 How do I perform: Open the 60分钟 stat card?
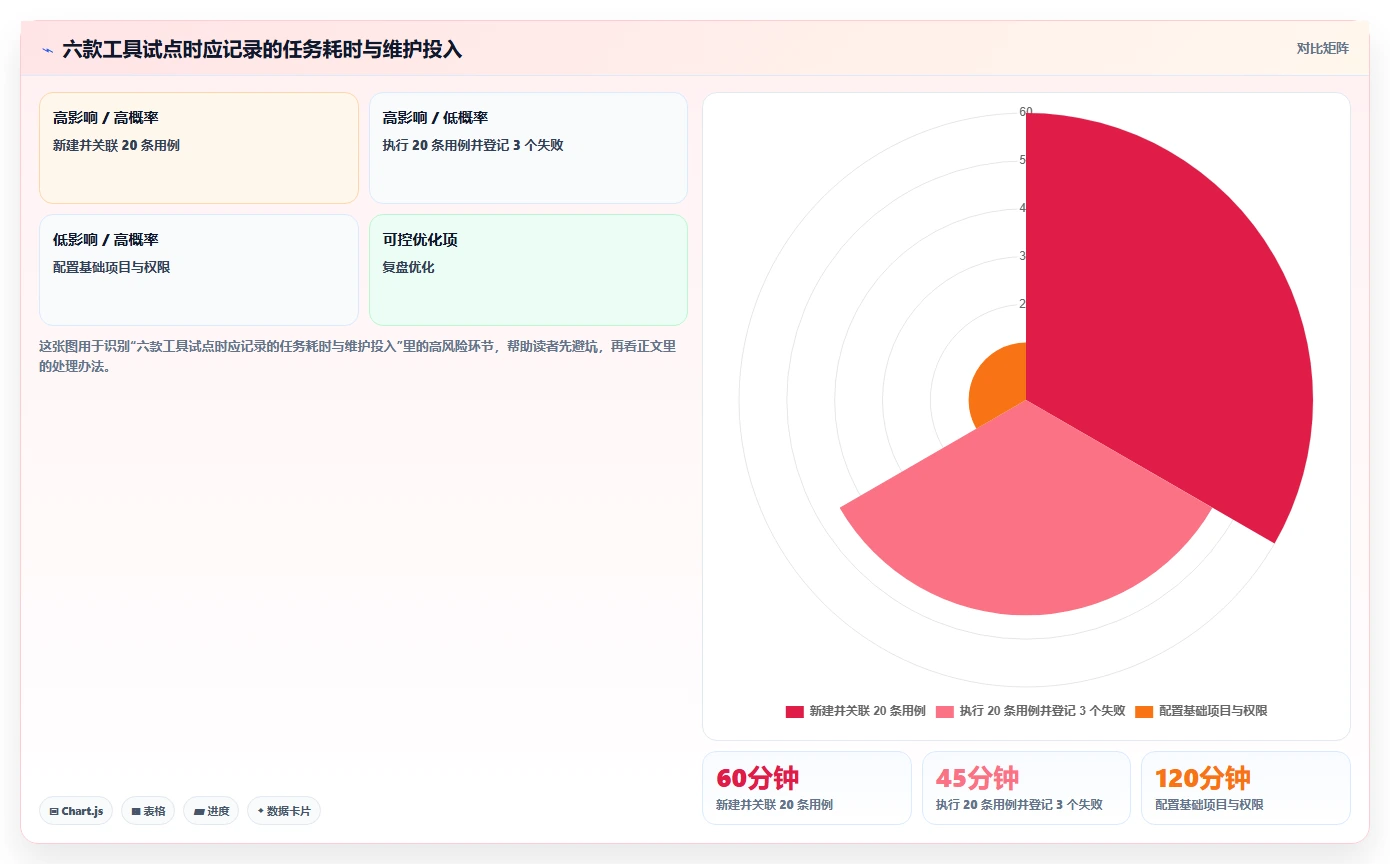pos(807,788)
